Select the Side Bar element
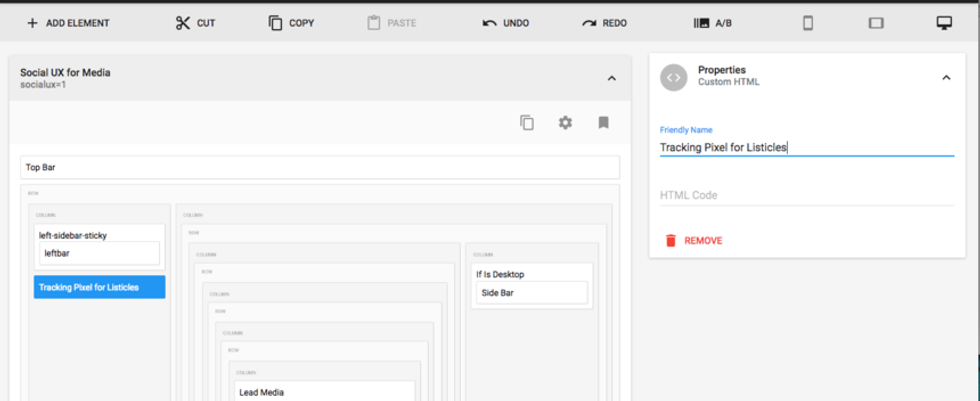The width and height of the screenshot is (980, 401). click(531, 293)
